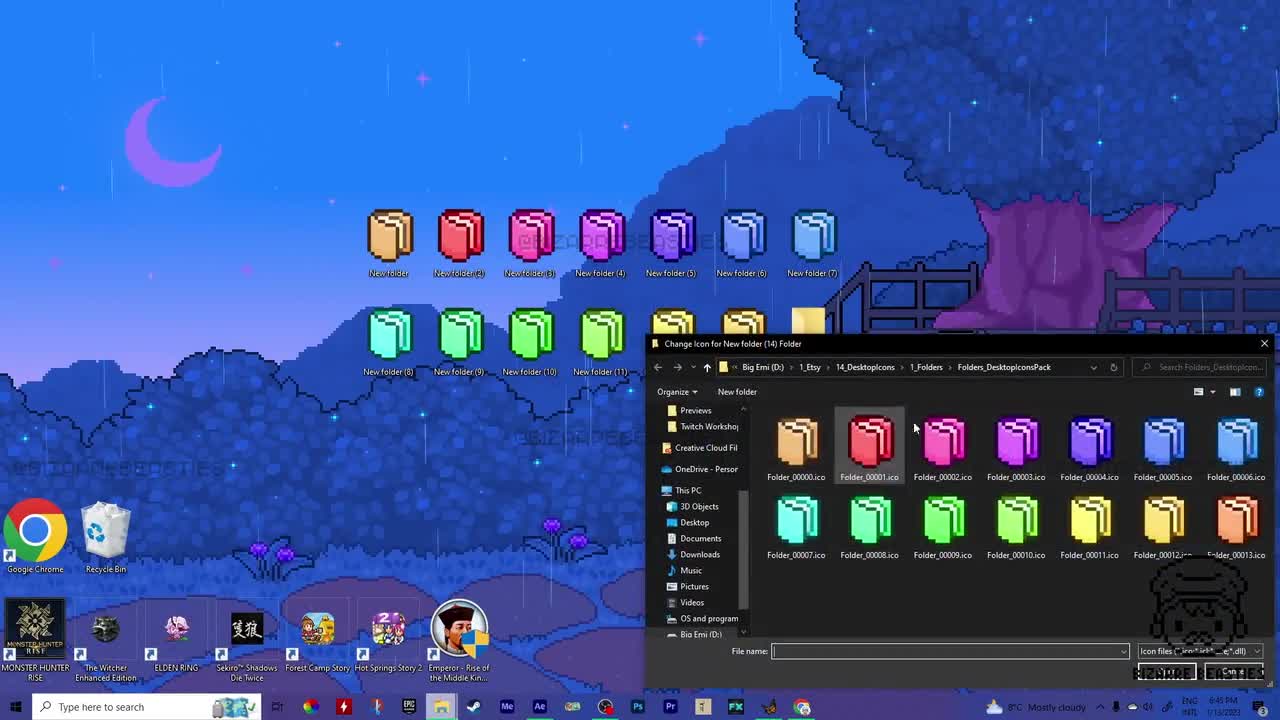Open the change-view dropdown arrow
This screenshot has height=720, width=1280.
1210,391
